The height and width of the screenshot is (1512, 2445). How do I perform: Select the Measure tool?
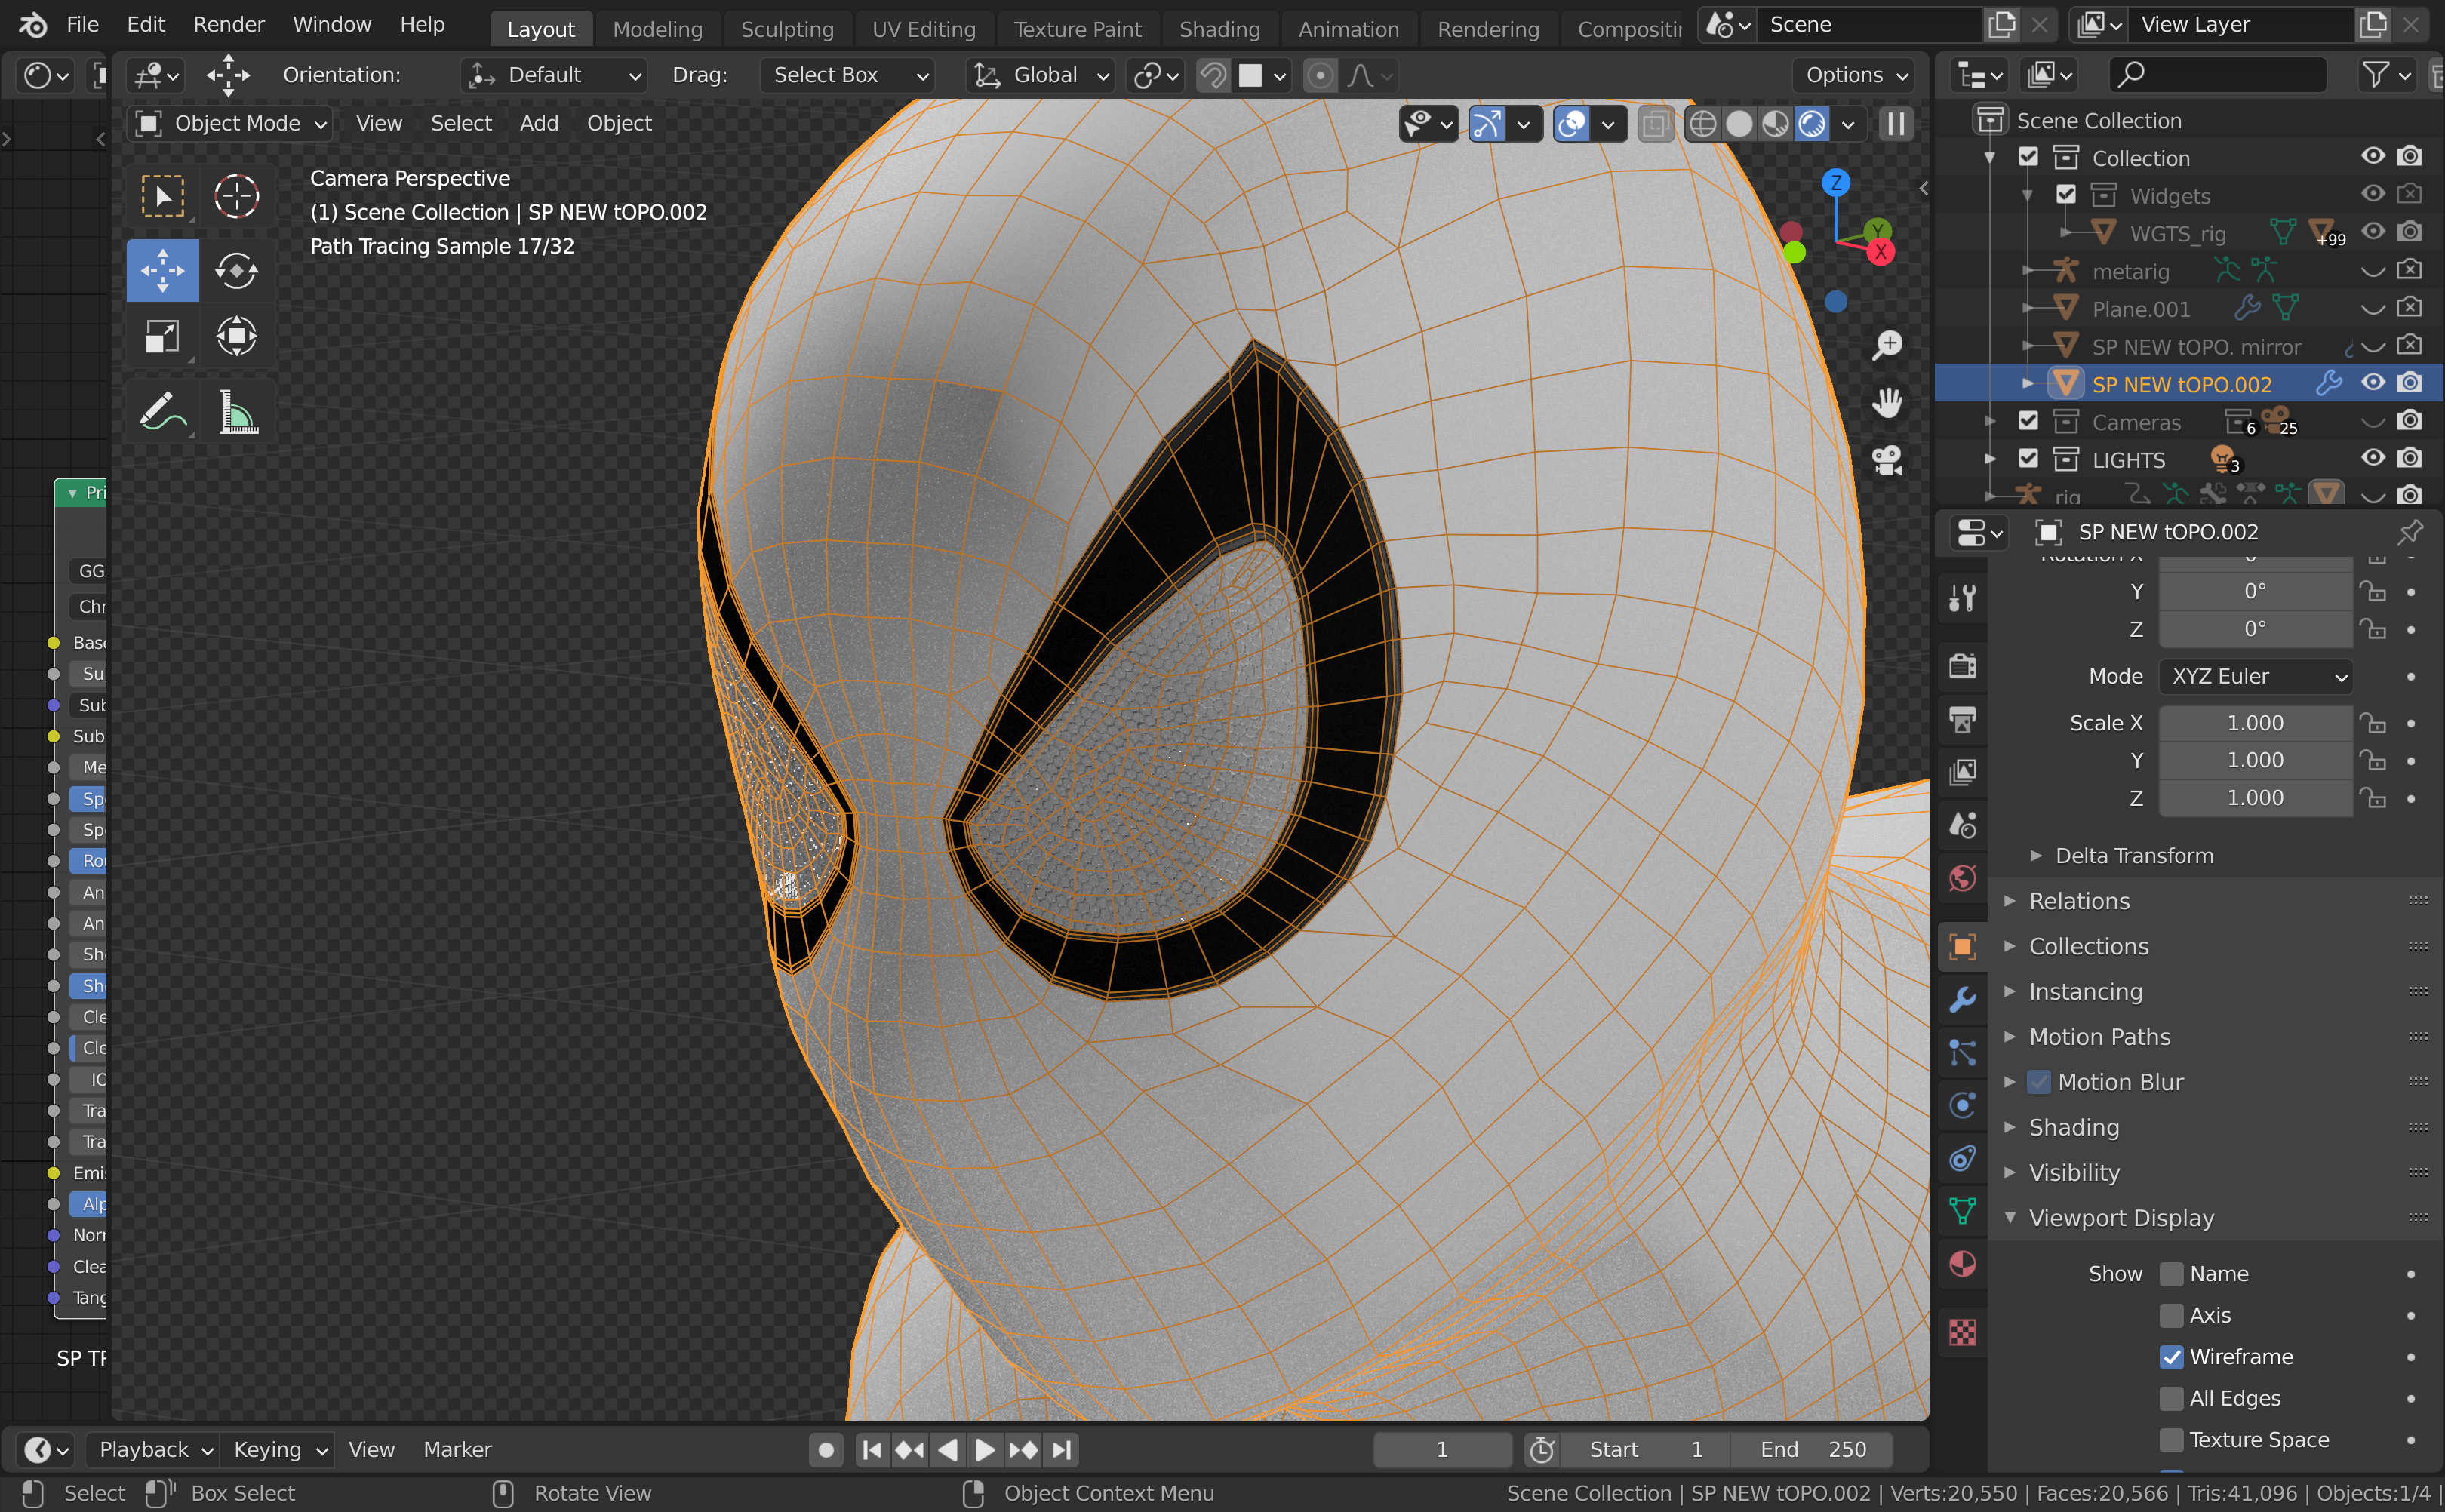[x=237, y=411]
